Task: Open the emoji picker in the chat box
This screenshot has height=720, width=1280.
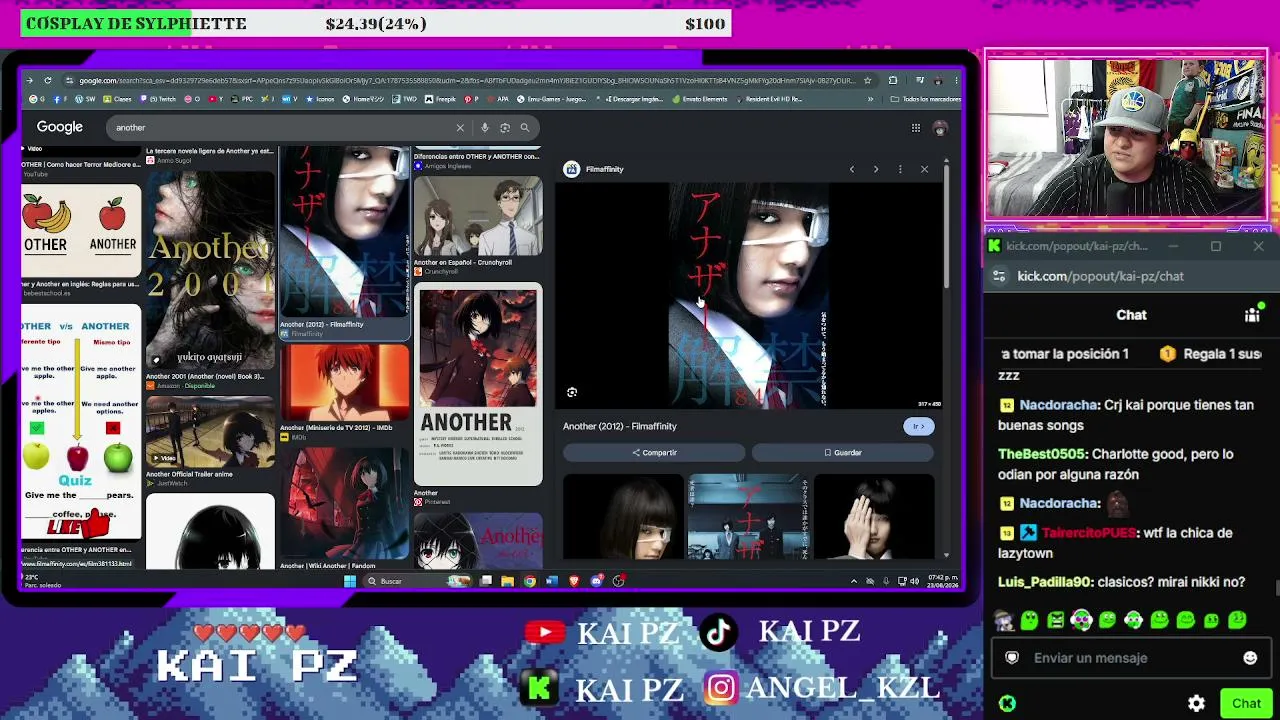Action: 1250,658
